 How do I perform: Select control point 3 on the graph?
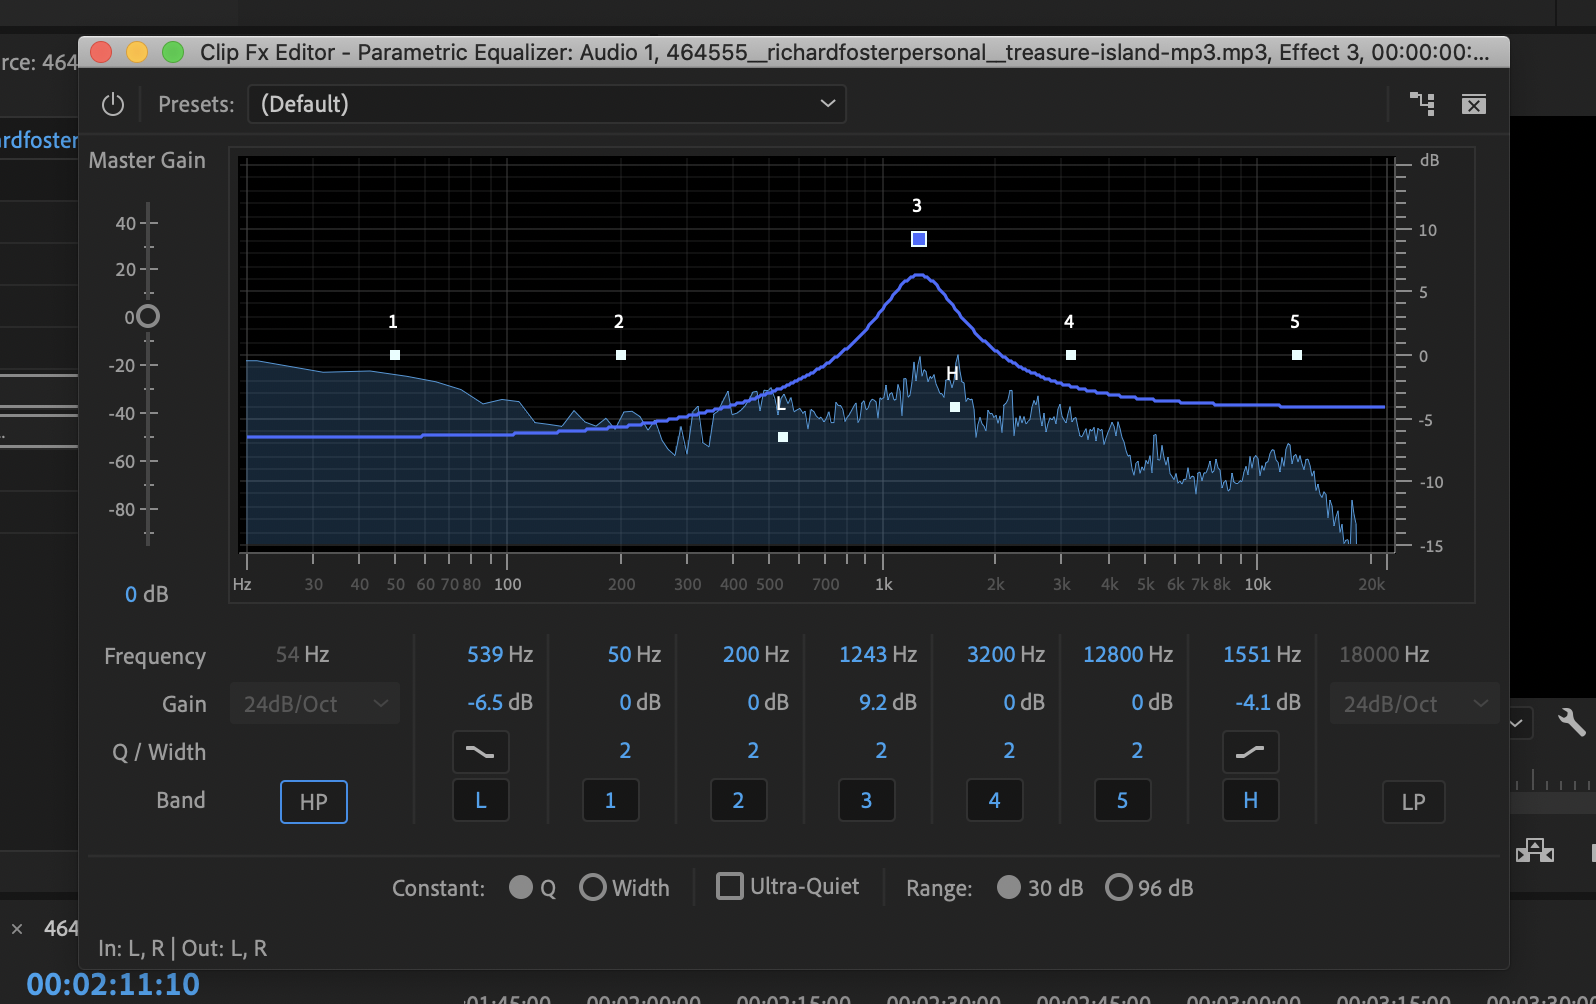coord(919,239)
